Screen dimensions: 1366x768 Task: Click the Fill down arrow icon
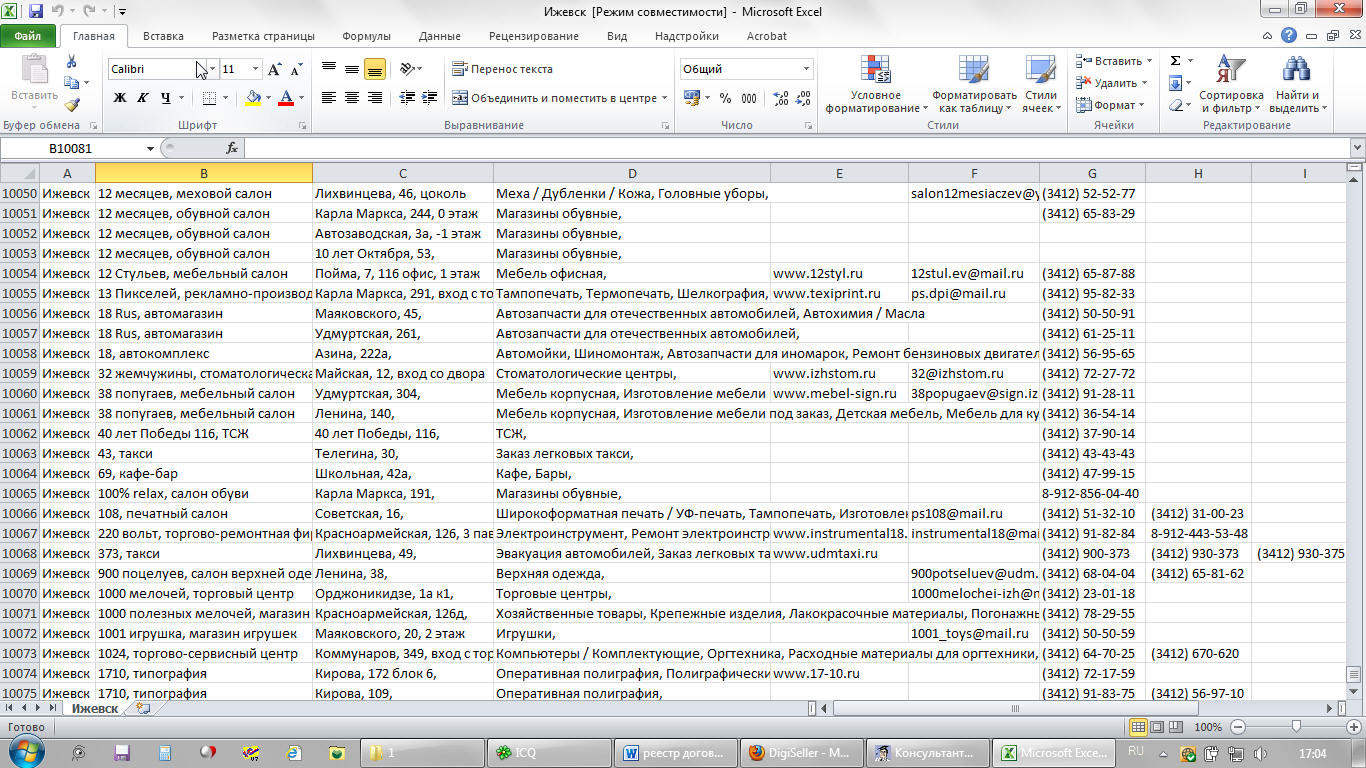(1176, 83)
